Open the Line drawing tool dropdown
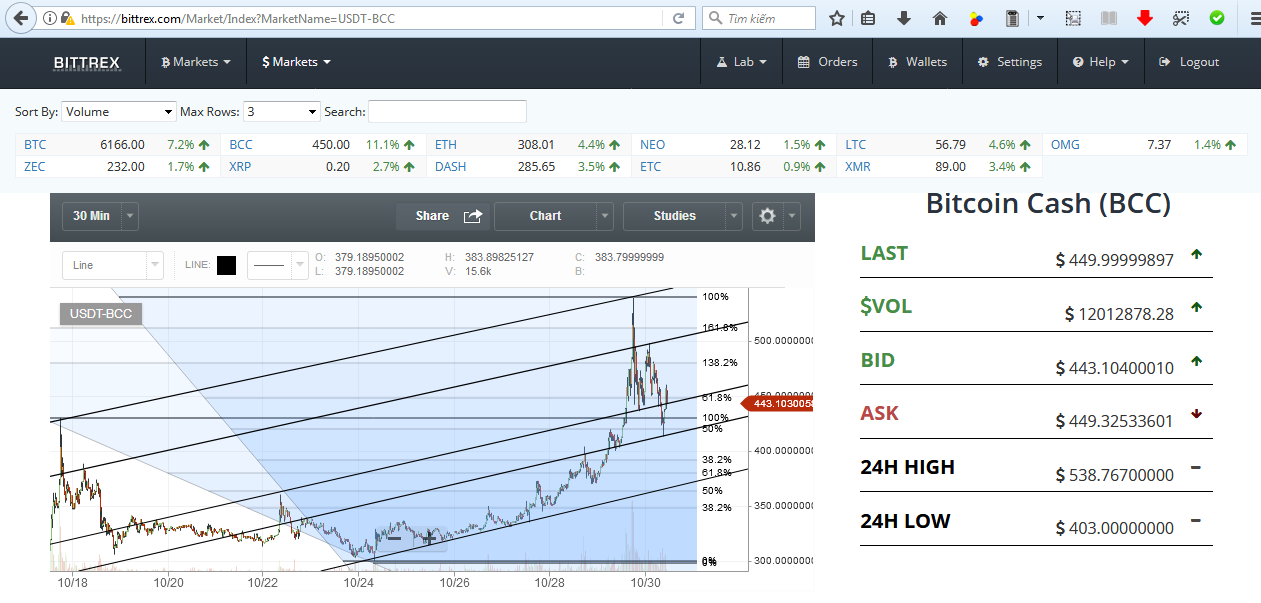 tap(112, 265)
